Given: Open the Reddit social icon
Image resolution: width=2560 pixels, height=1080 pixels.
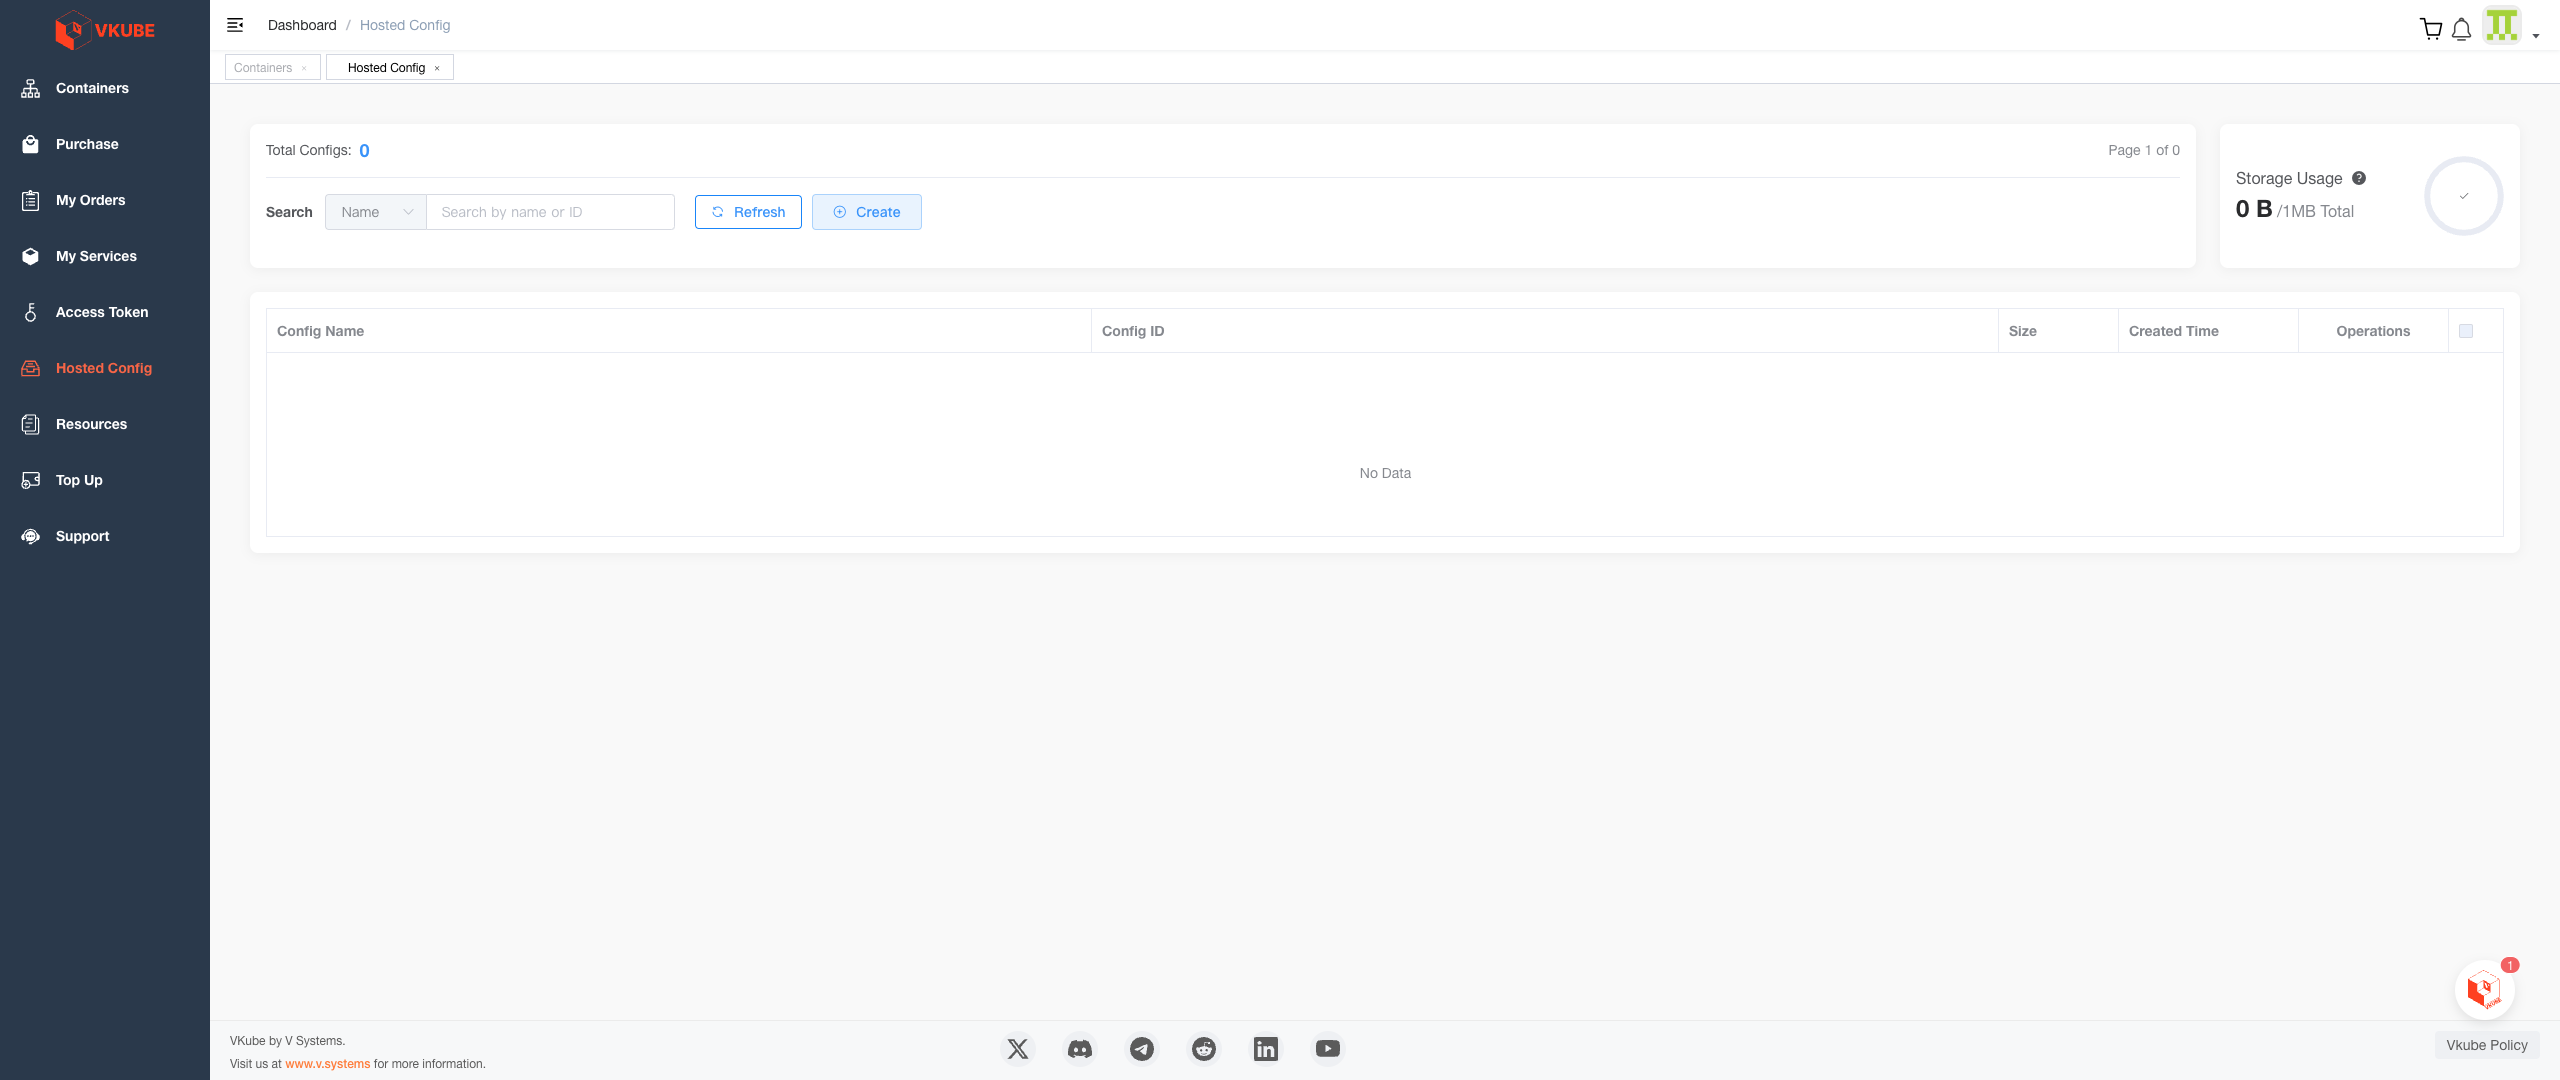Looking at the screenshot, I should pyautogui.click(x=1204, y=1049).
